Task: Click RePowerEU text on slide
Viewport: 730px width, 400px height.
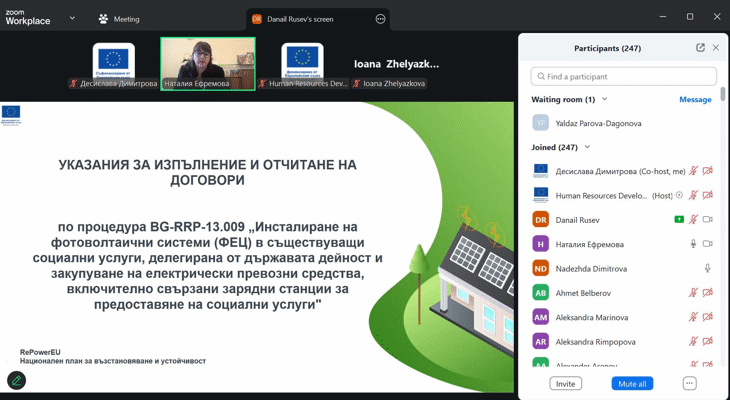Action: [x=40, y=352]
